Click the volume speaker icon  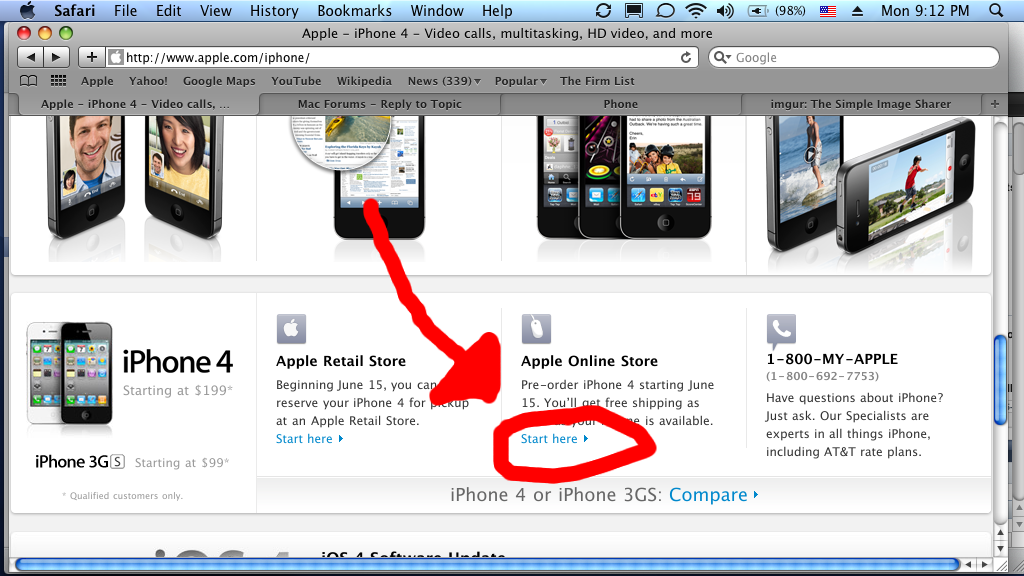(725, 10)
